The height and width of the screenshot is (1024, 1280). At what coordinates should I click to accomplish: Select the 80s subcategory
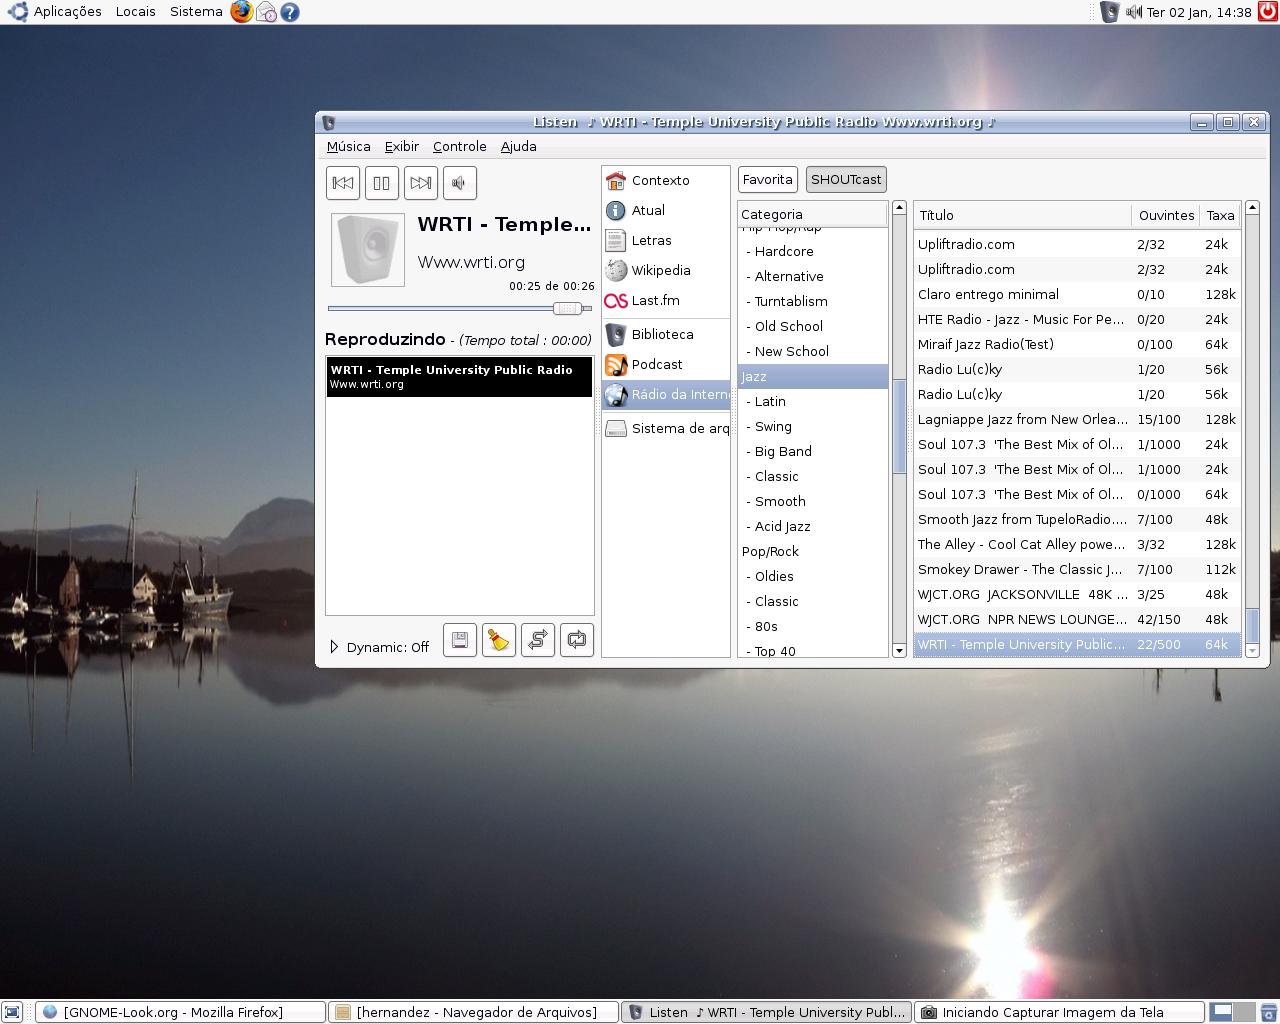813,626
